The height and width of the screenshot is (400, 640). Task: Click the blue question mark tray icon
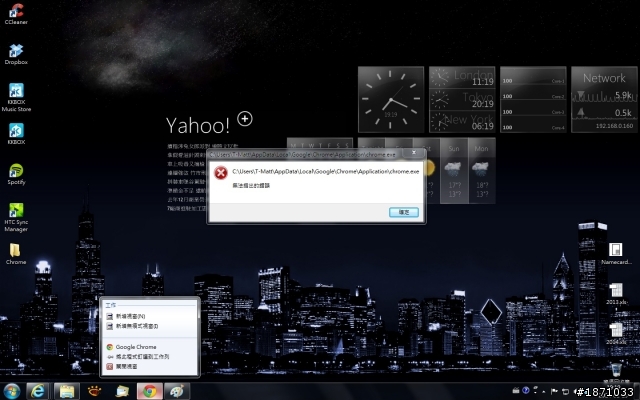pyautogui.click(x=526, y=391)
